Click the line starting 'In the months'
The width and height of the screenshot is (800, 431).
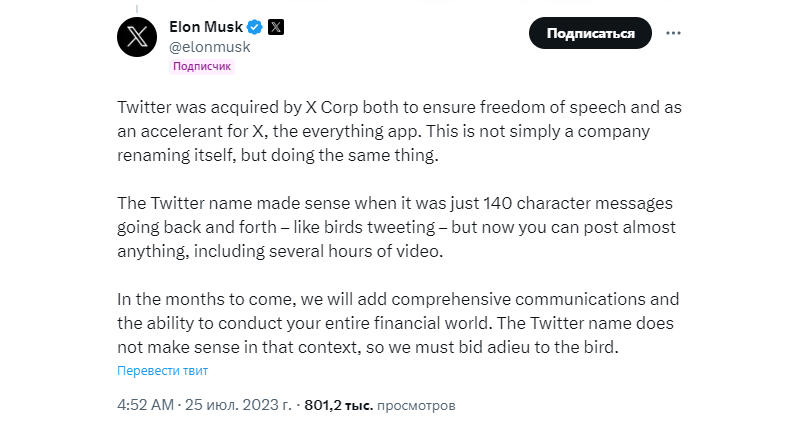point(398,299)
